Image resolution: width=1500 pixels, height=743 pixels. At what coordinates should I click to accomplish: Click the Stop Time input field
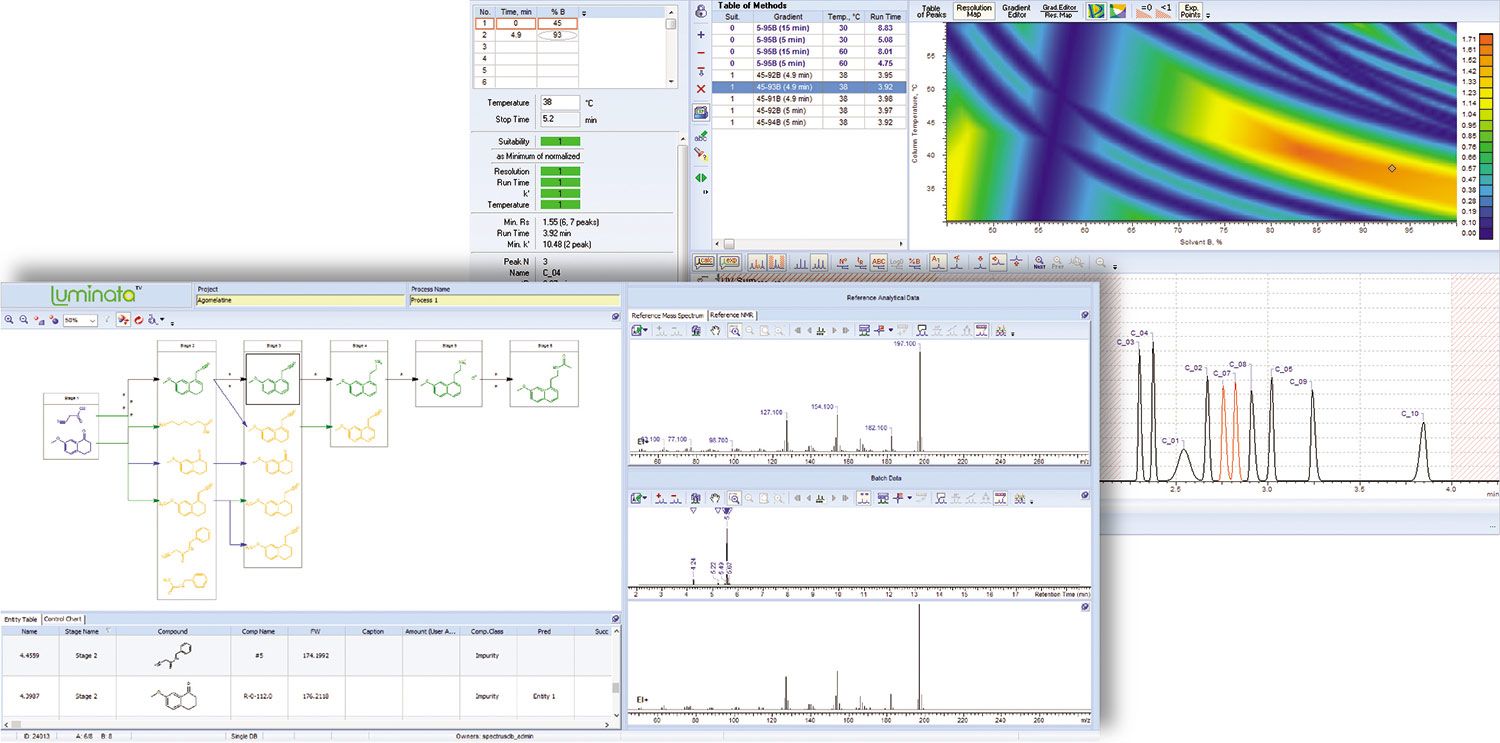tap(560, 119)
